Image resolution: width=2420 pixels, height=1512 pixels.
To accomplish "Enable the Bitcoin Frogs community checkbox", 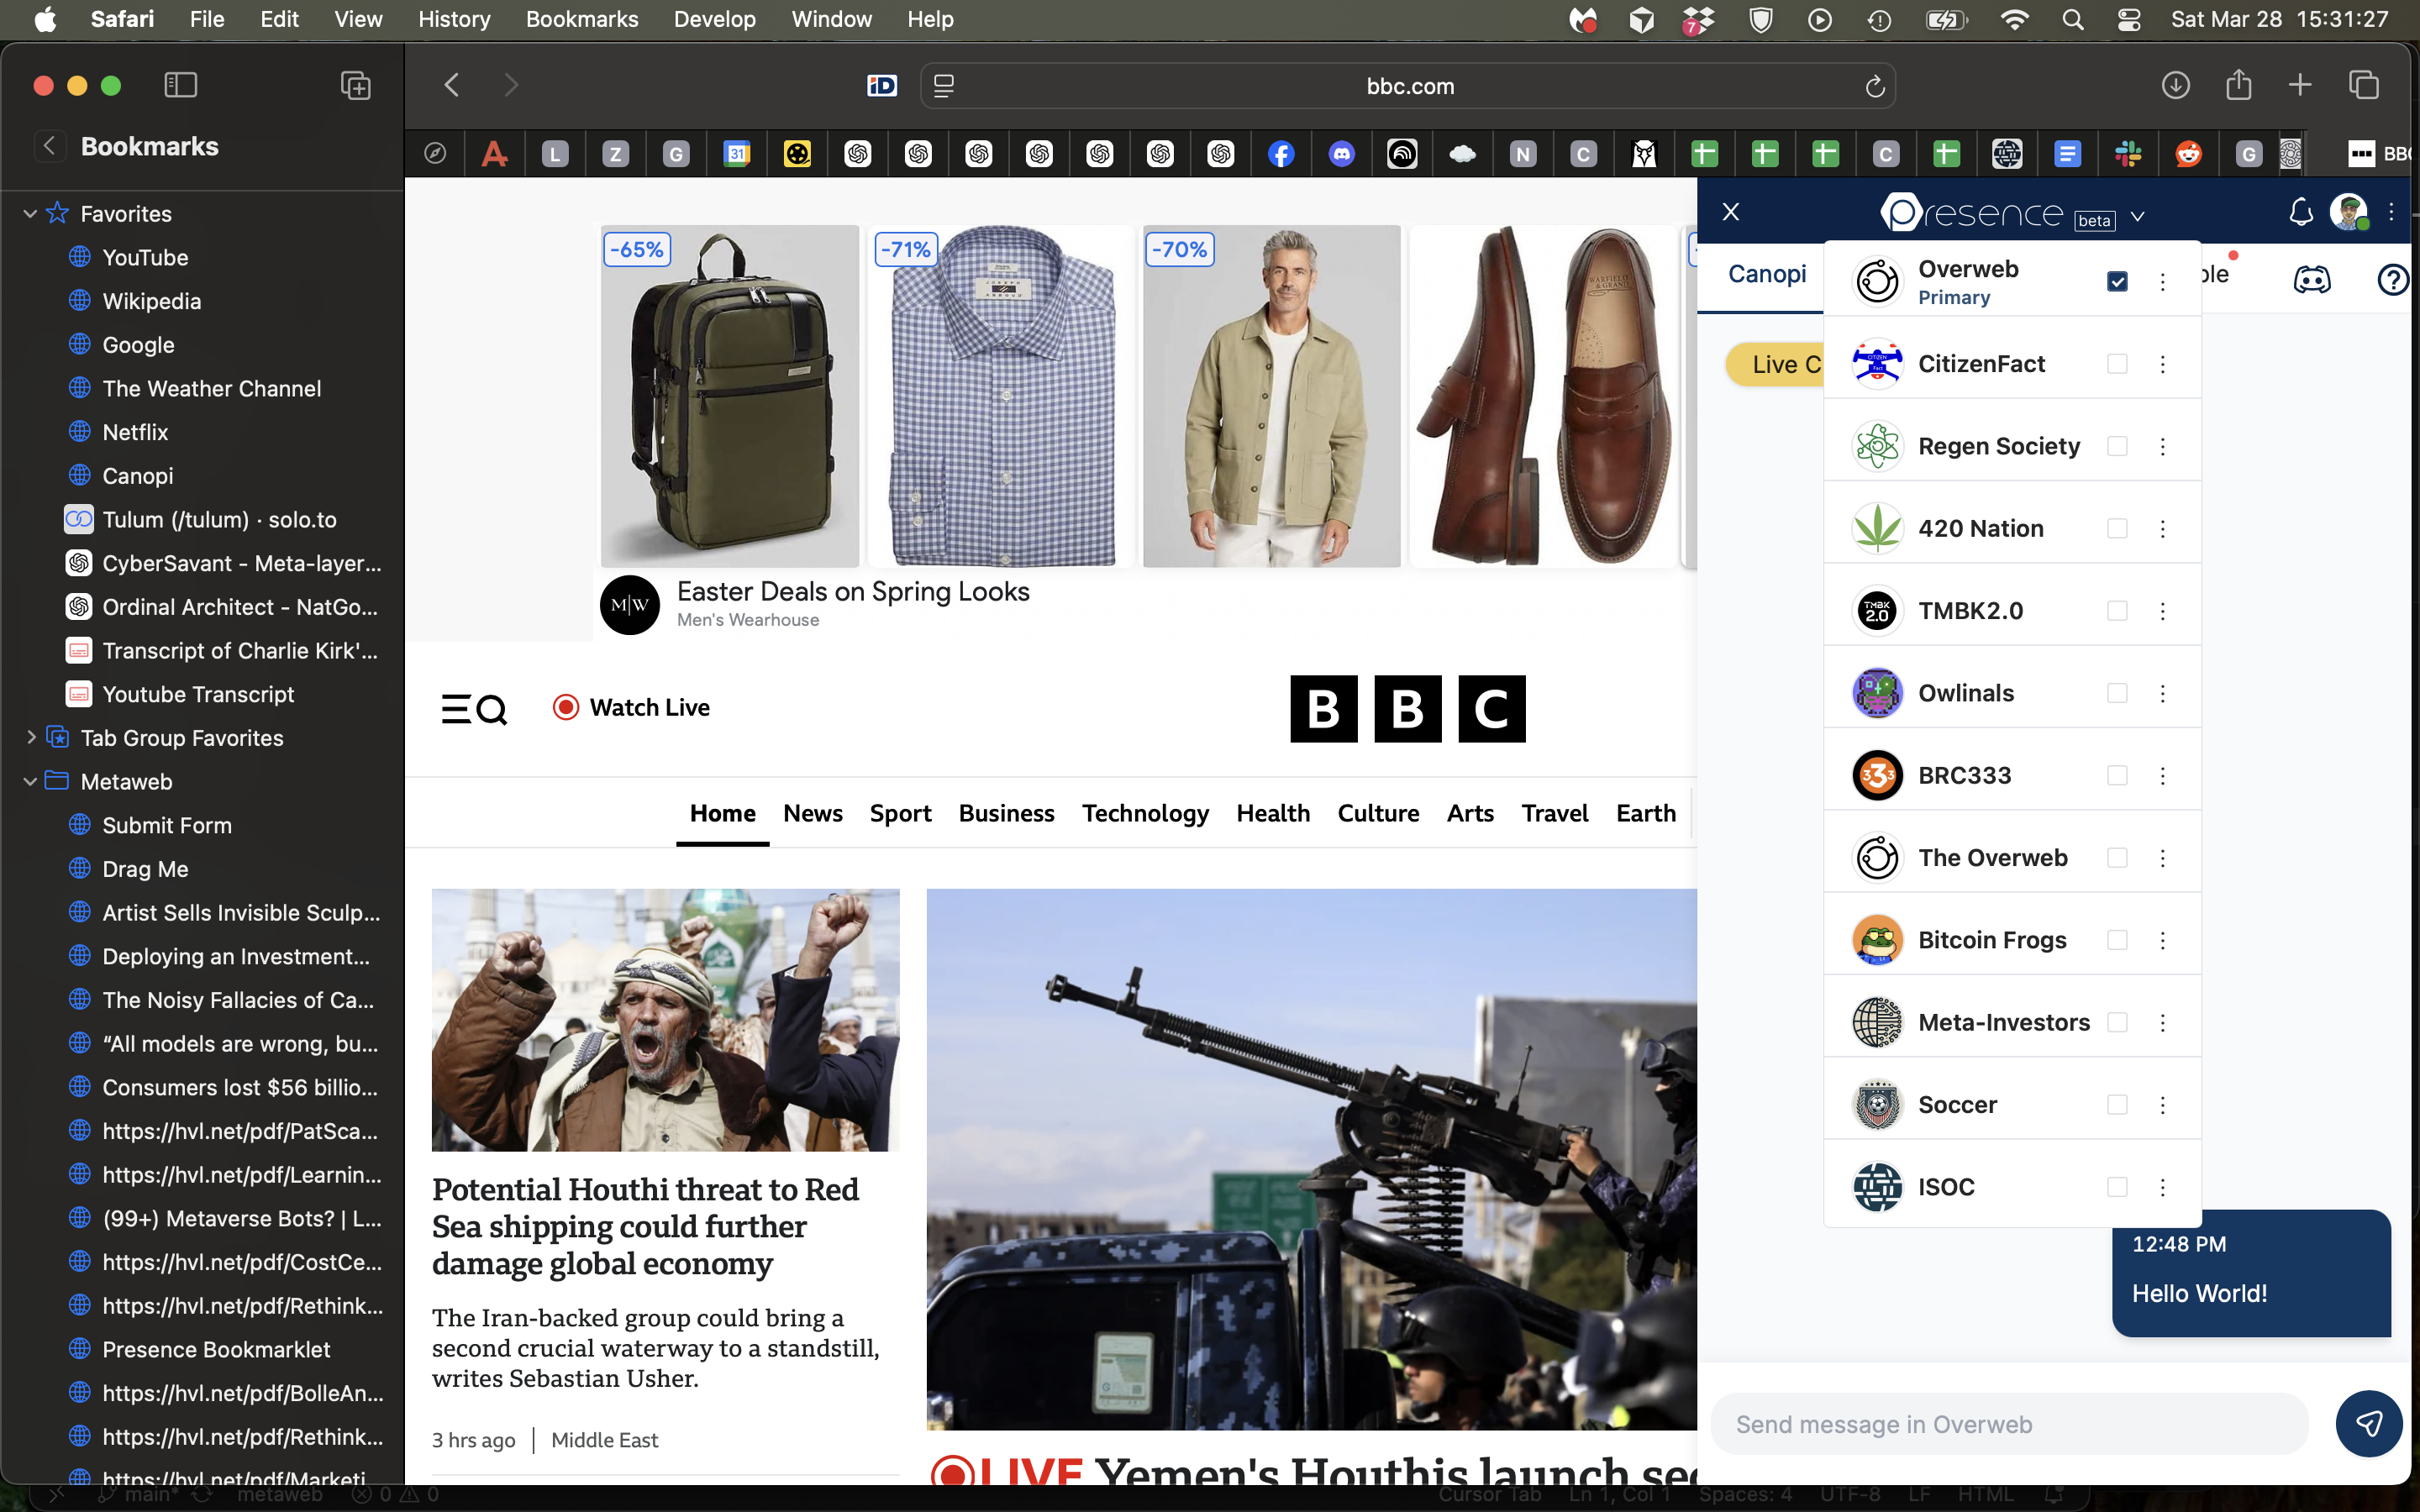I will pos(2117,939).
